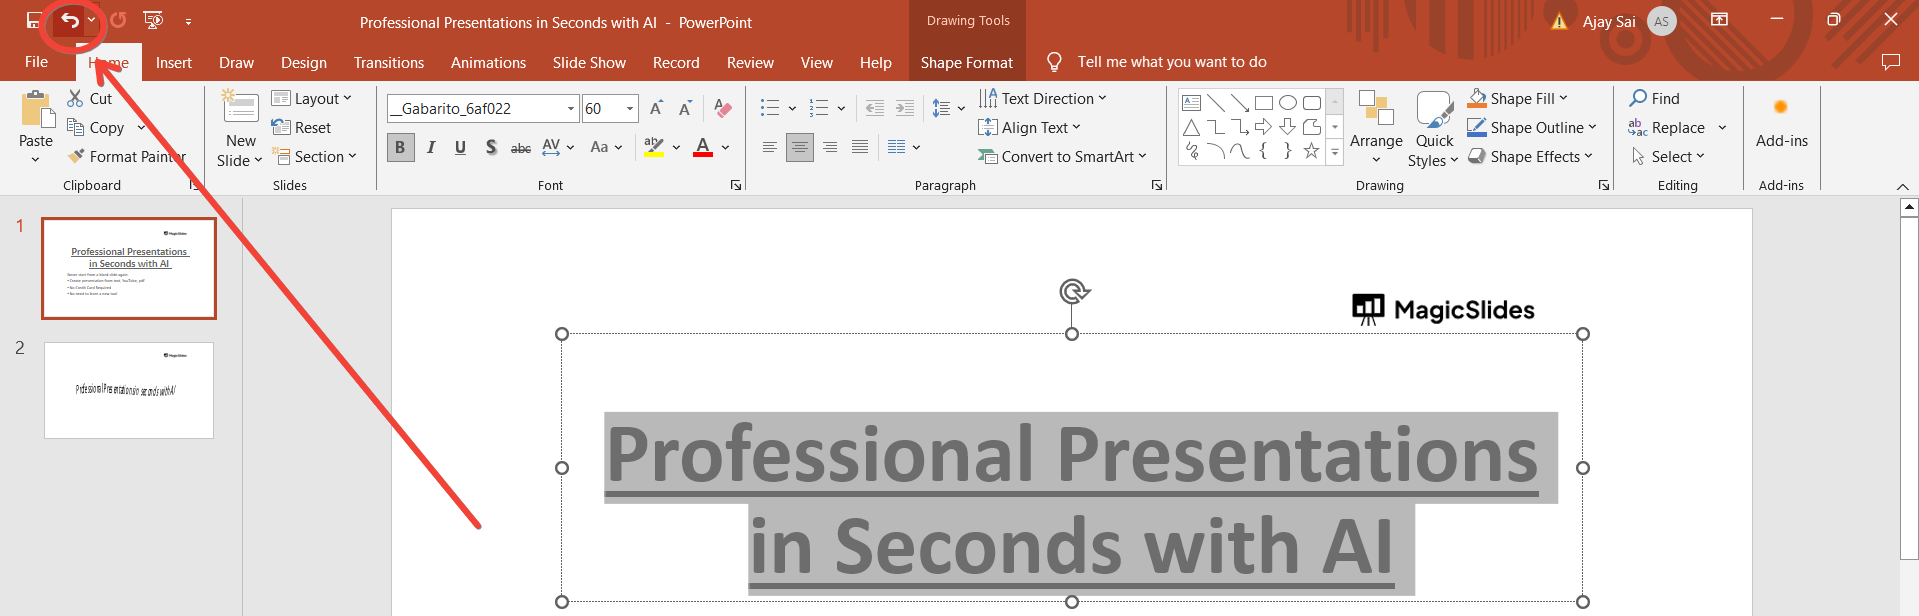This screenshot has height=616, width=1919.
Task: Open the Bullets list button
Action: [769, 108]
